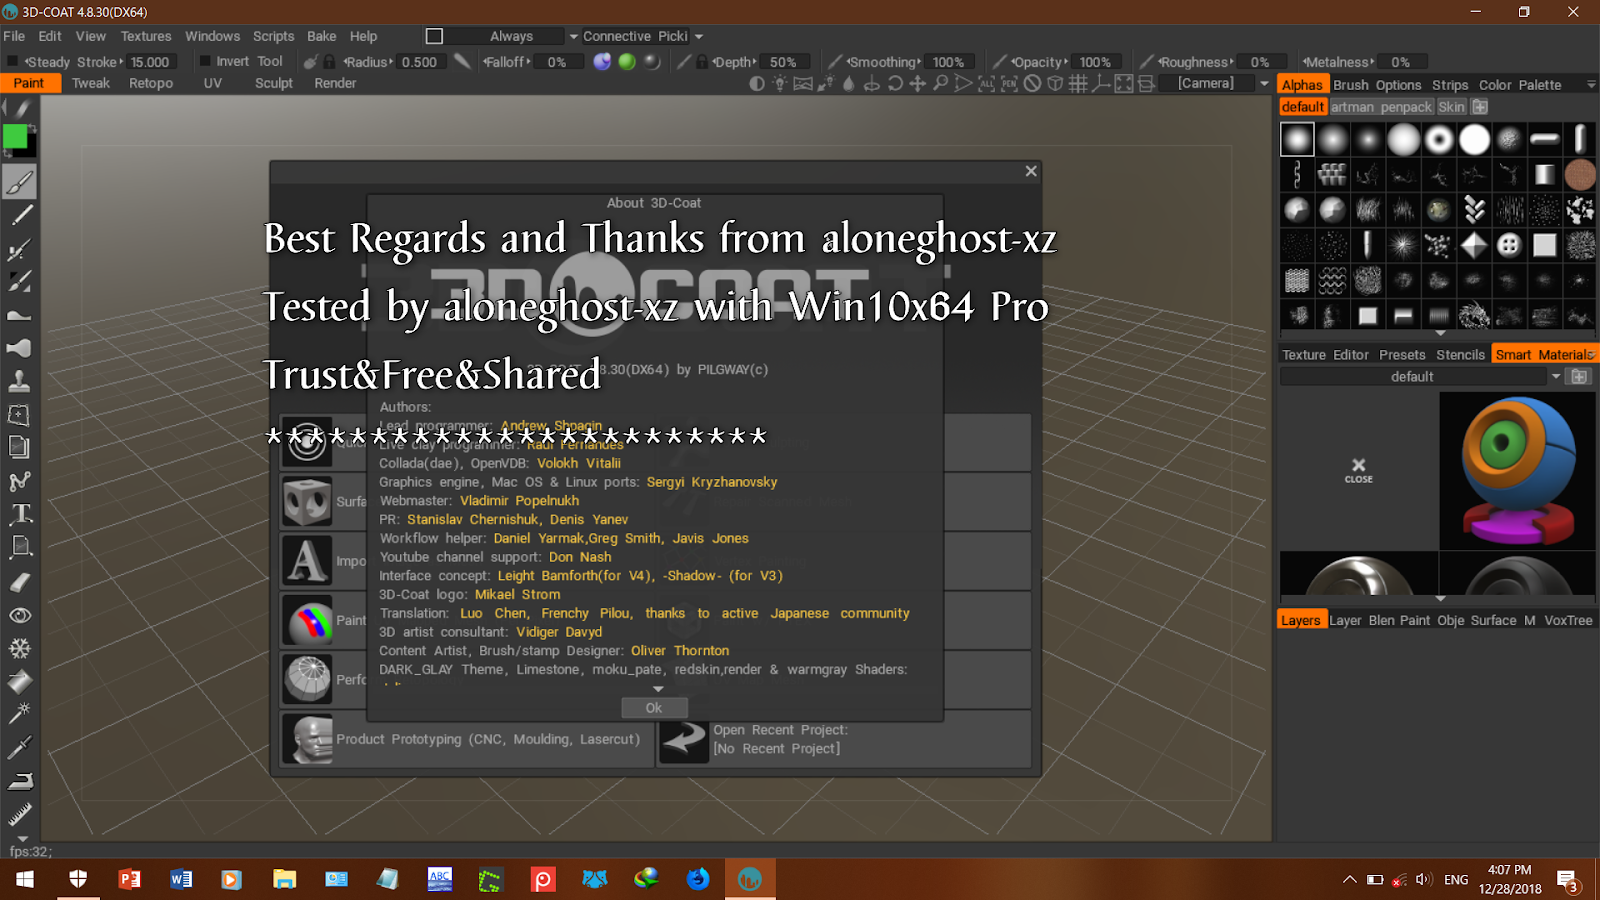Click Ok in the About 3D-Coat dialog
1600x900 pixels.
pos(654,708)
